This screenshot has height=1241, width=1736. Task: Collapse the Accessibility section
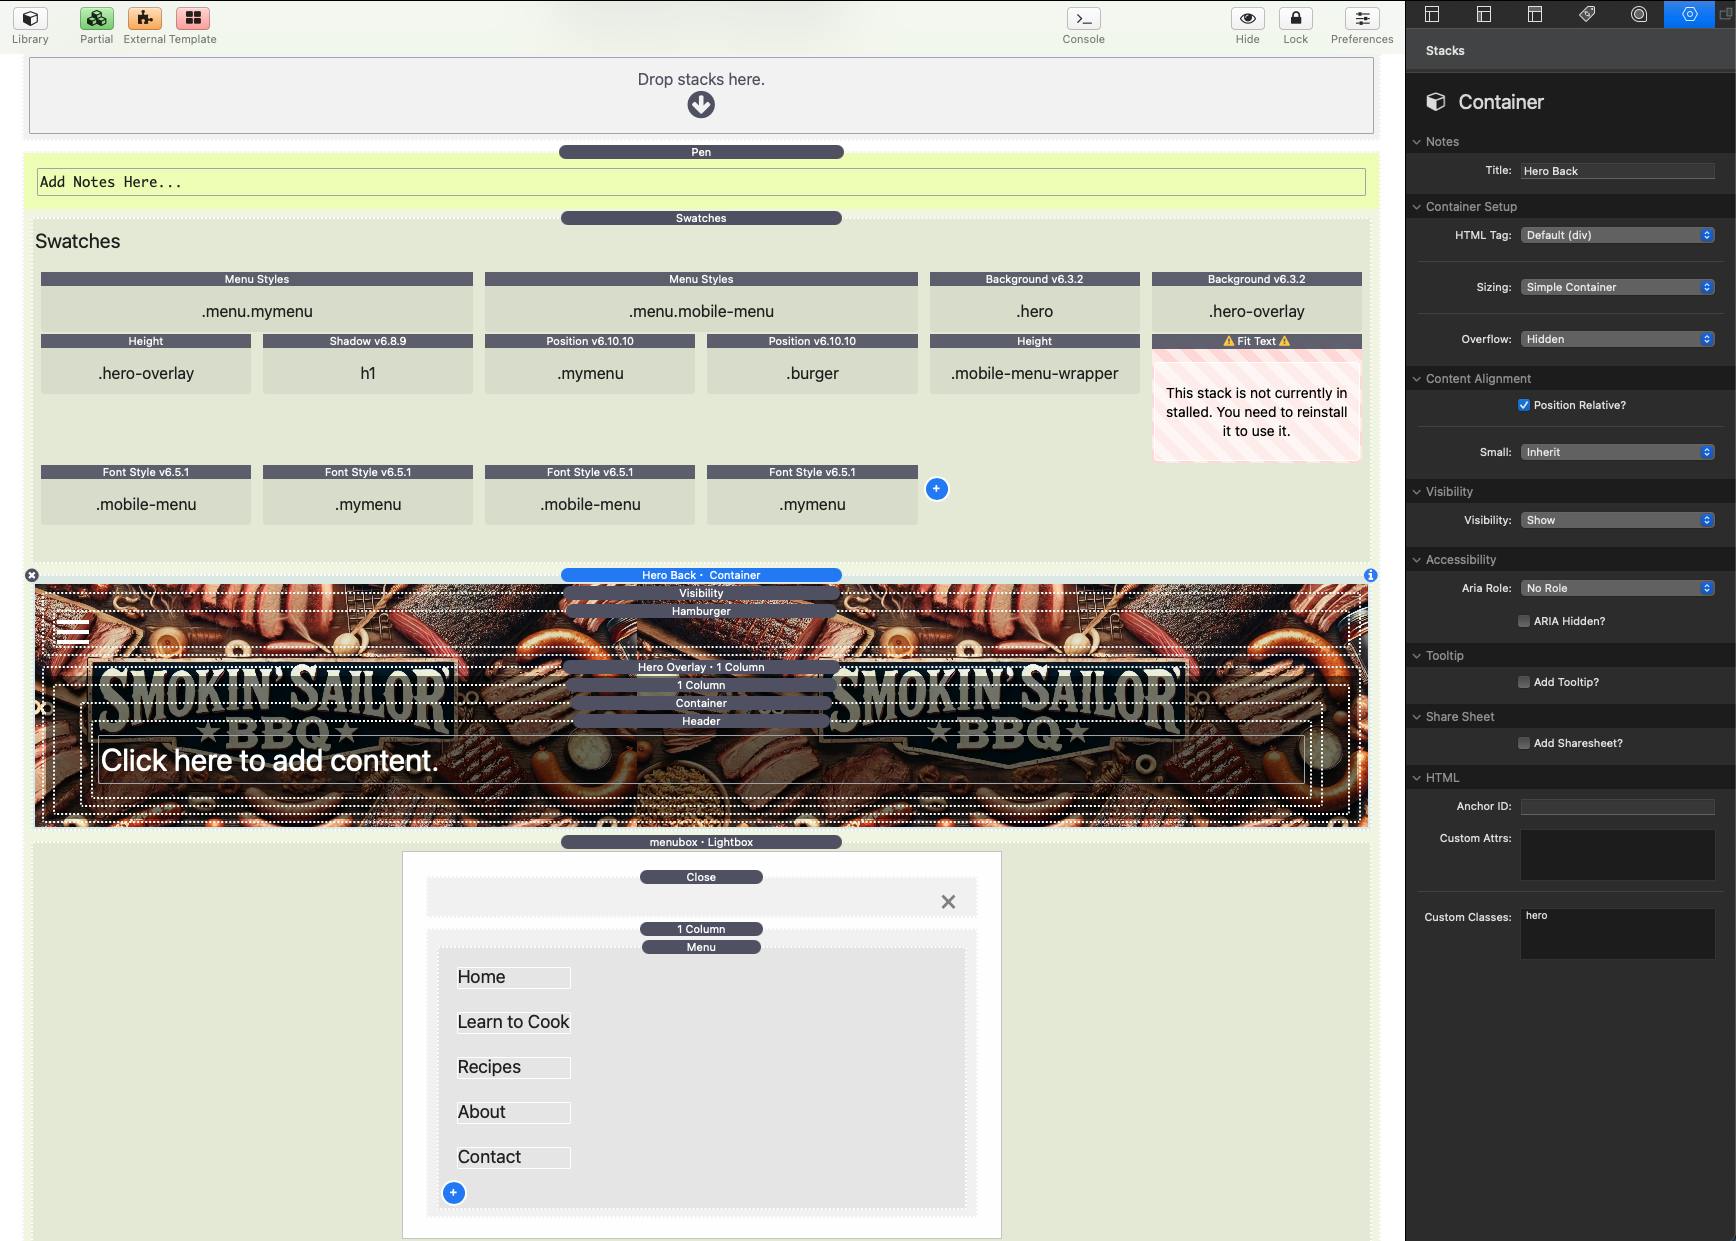tap(1417, 560)
